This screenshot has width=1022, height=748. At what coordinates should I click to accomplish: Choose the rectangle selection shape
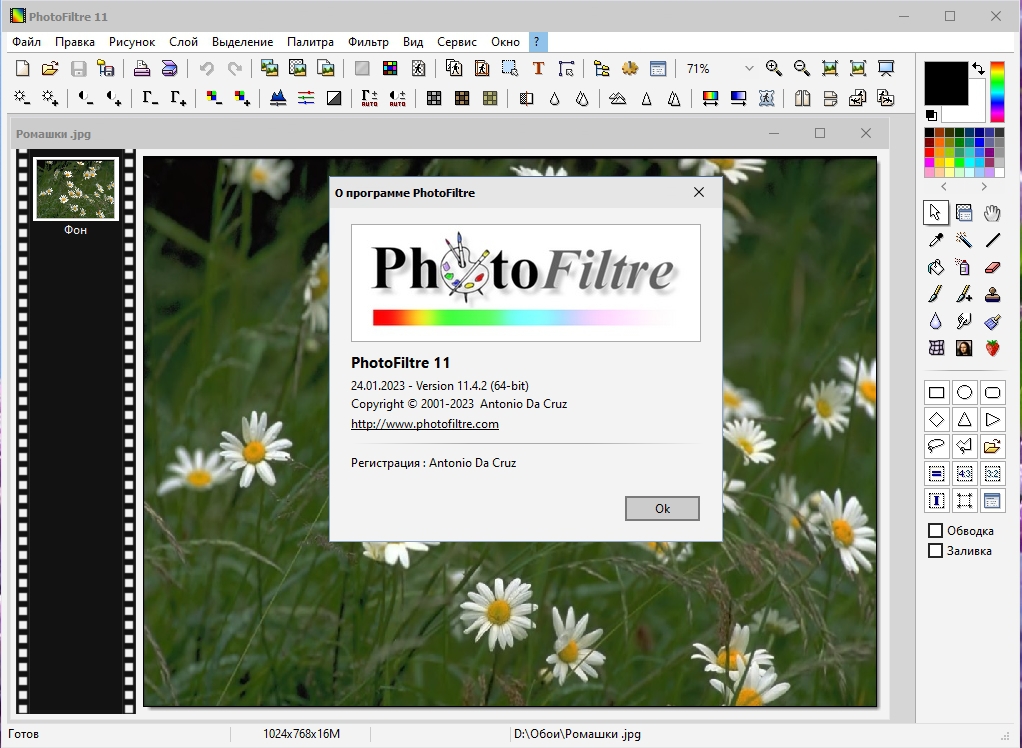pyautogui.click(x=936, y=392)
